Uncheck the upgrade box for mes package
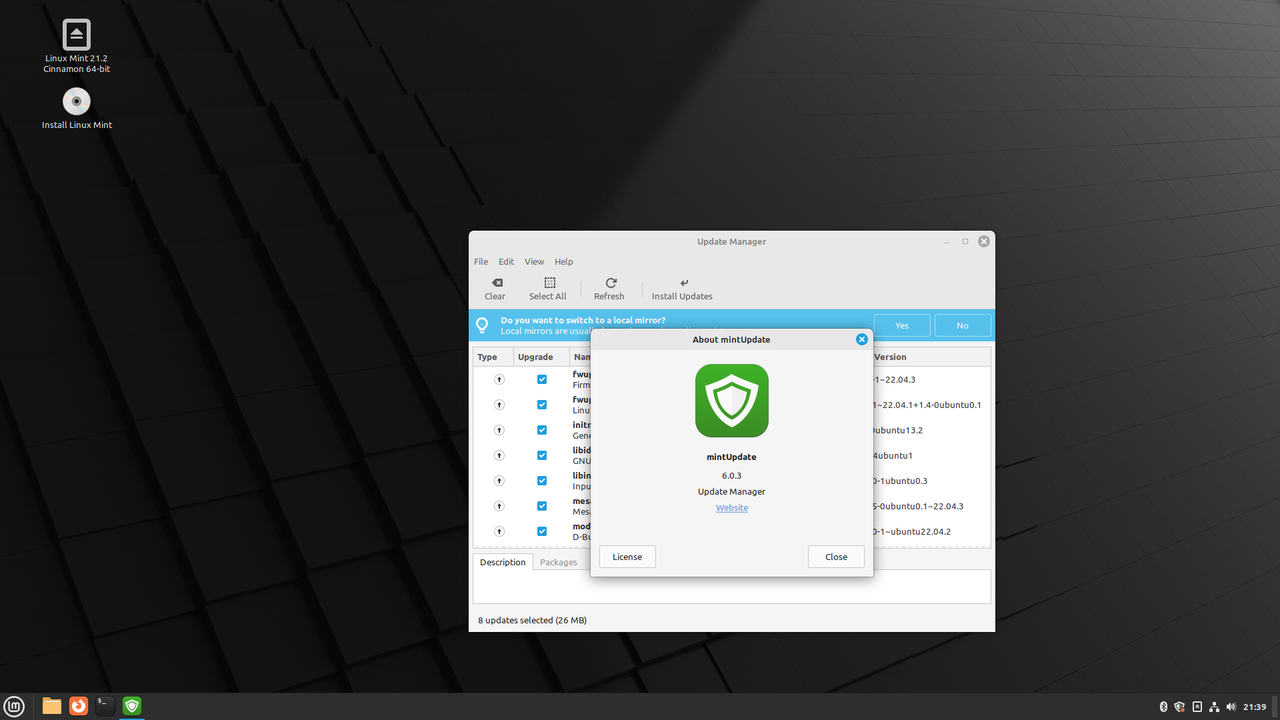The width and height of the screenshot is (1280, 720). [542, 506]
